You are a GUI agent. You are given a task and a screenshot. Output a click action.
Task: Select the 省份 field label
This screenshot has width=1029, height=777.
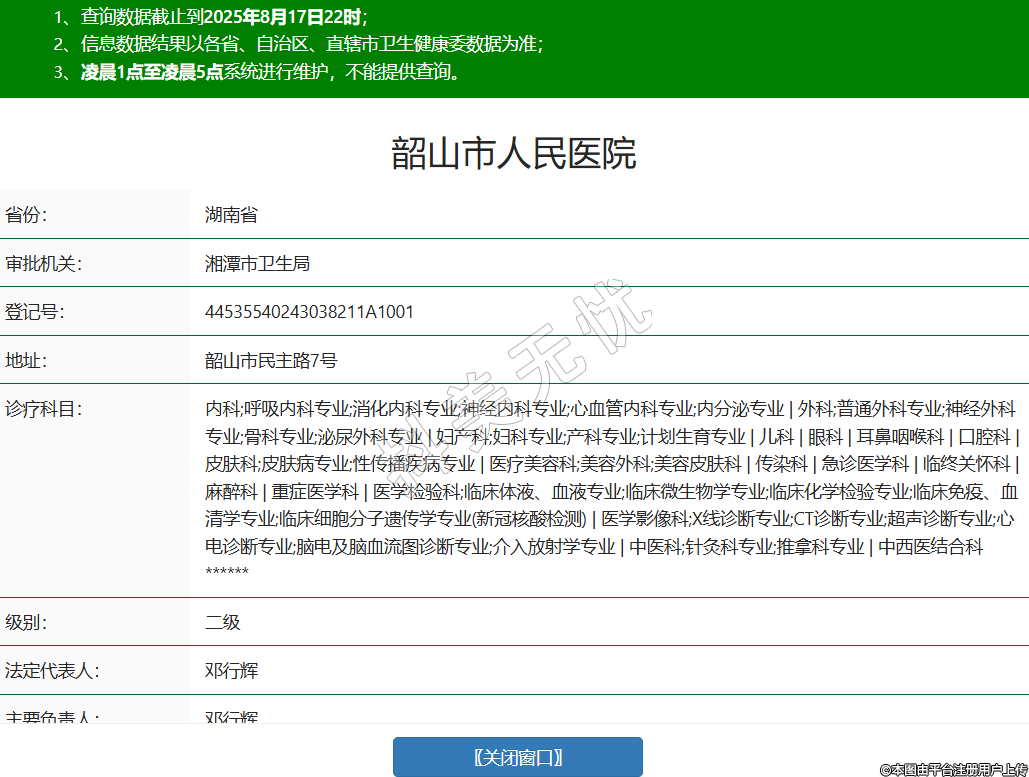tap(27, 215)
